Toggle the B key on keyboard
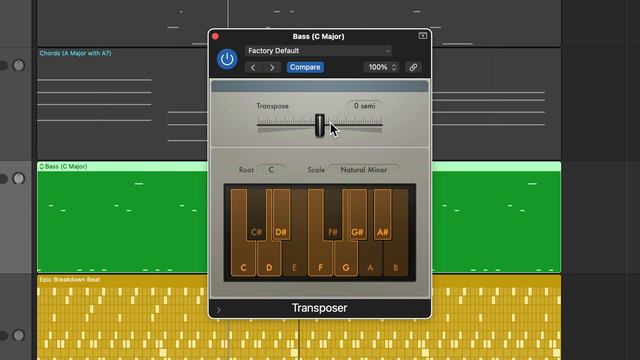This screenshot has width=640, height=360. tap(396, 260)
